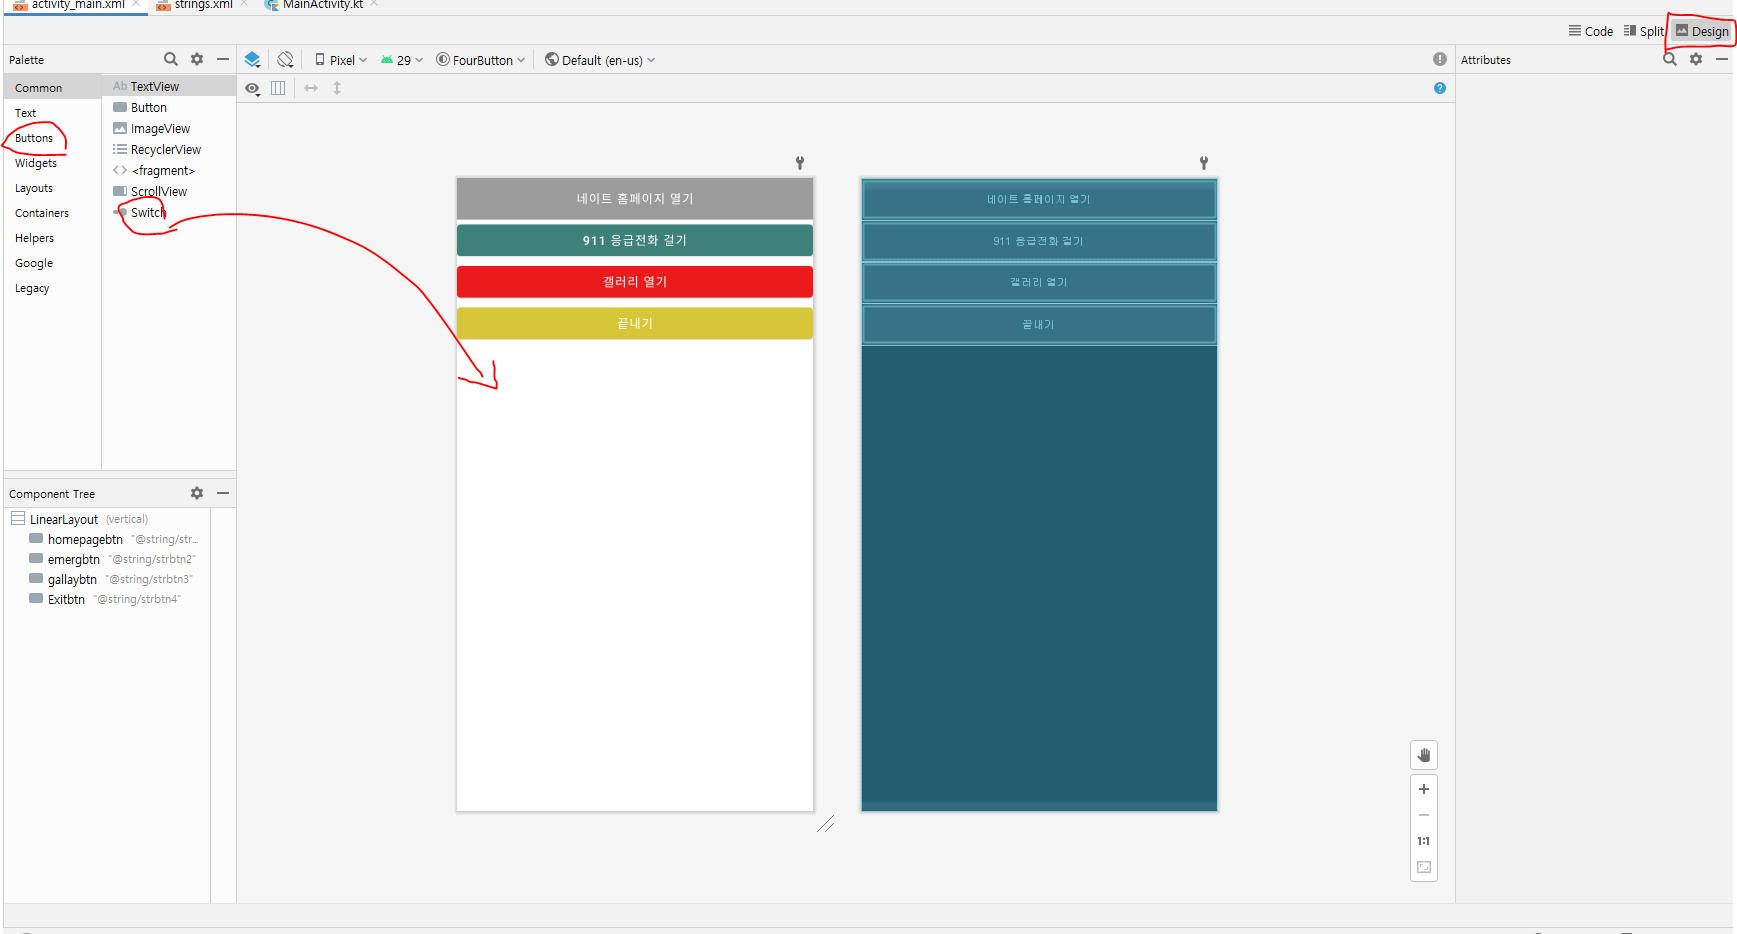Viewport: 1737px width, 934px height.
Task: Click the red gallery button in design preview
Action: 635,282
